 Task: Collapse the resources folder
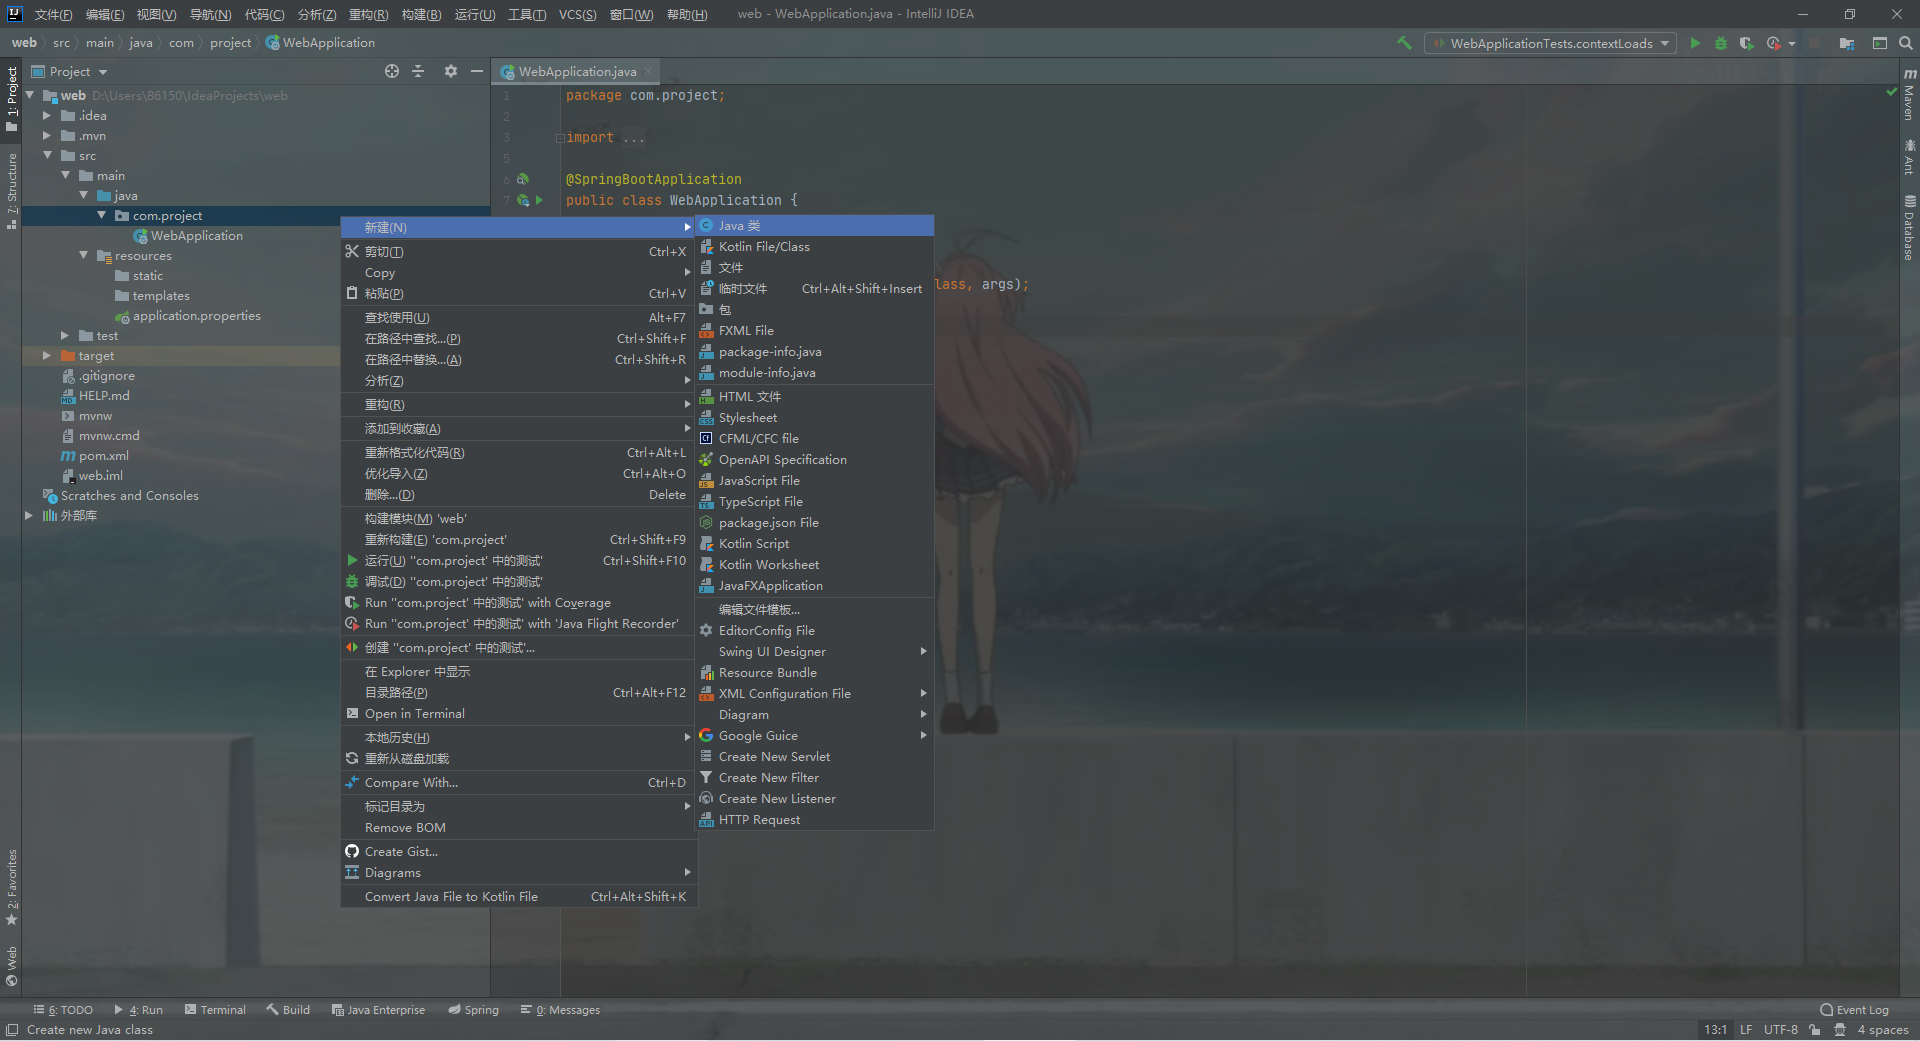[84, 256]
